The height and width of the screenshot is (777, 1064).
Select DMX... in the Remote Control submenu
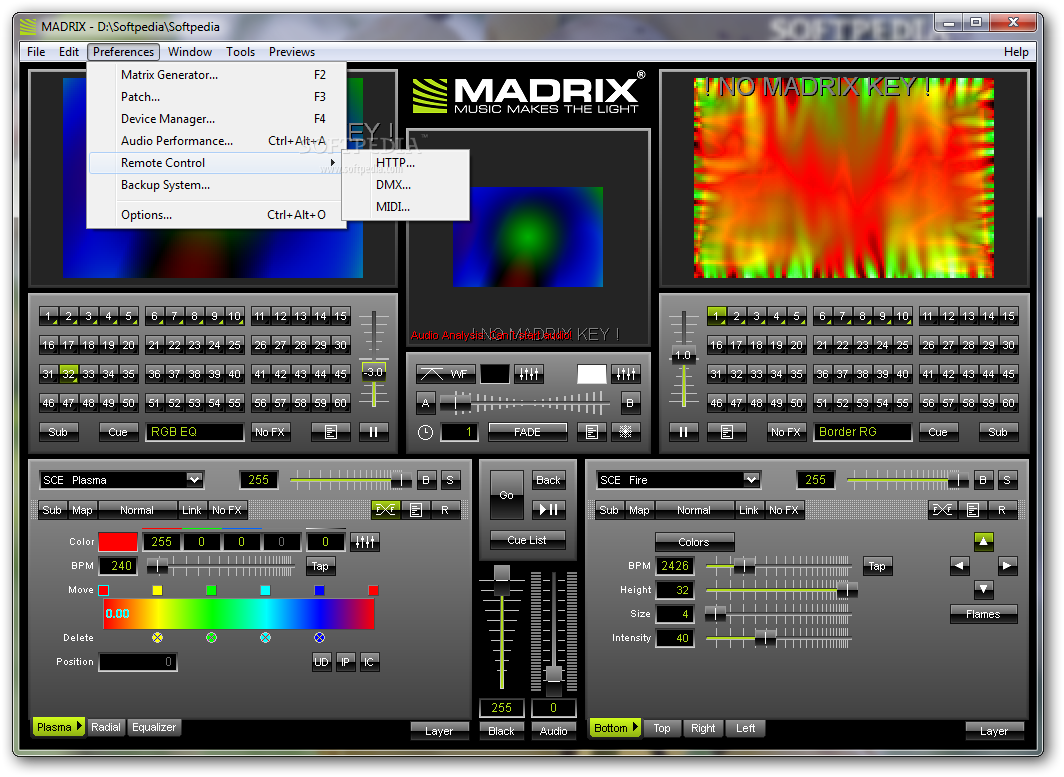(x=405, y=185)
